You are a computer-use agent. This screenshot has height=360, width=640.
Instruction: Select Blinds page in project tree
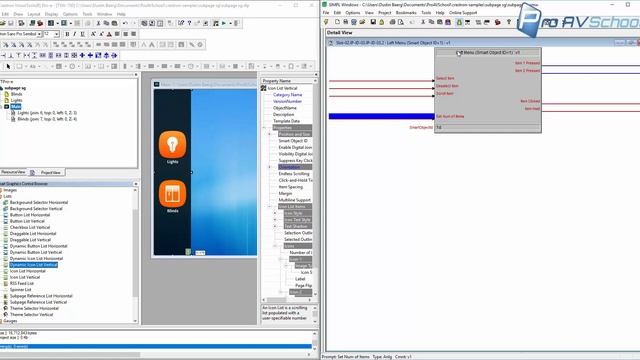[x=17, y=94]
